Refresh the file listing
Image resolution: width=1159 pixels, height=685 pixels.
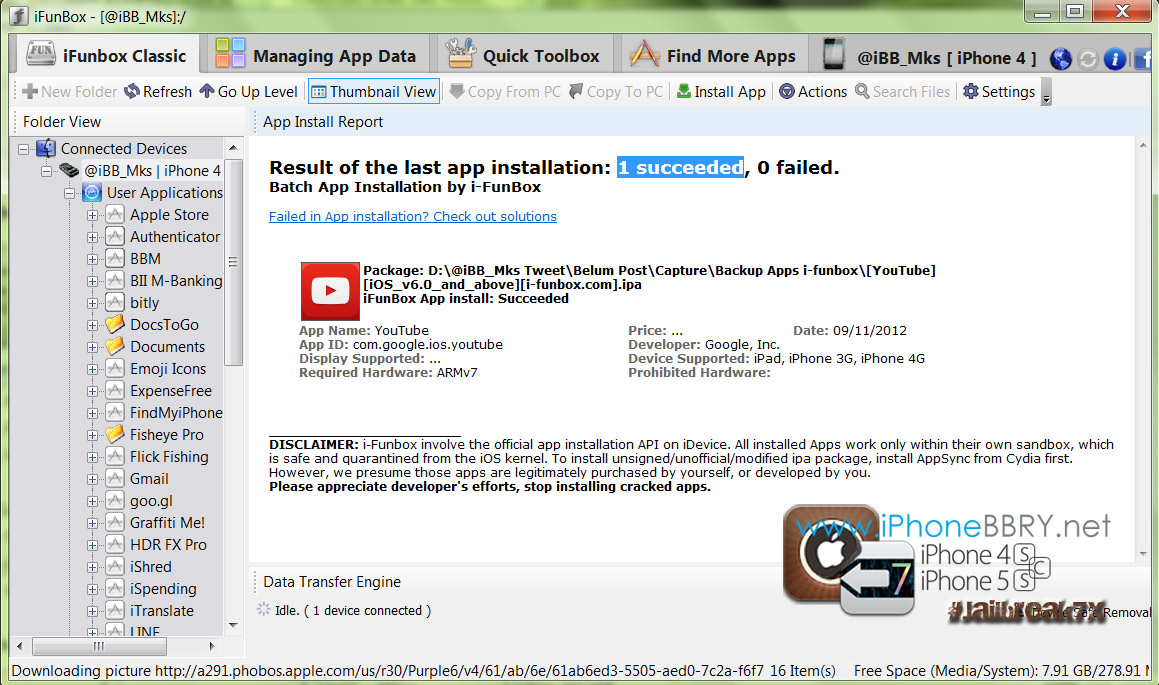pos(158,92)
